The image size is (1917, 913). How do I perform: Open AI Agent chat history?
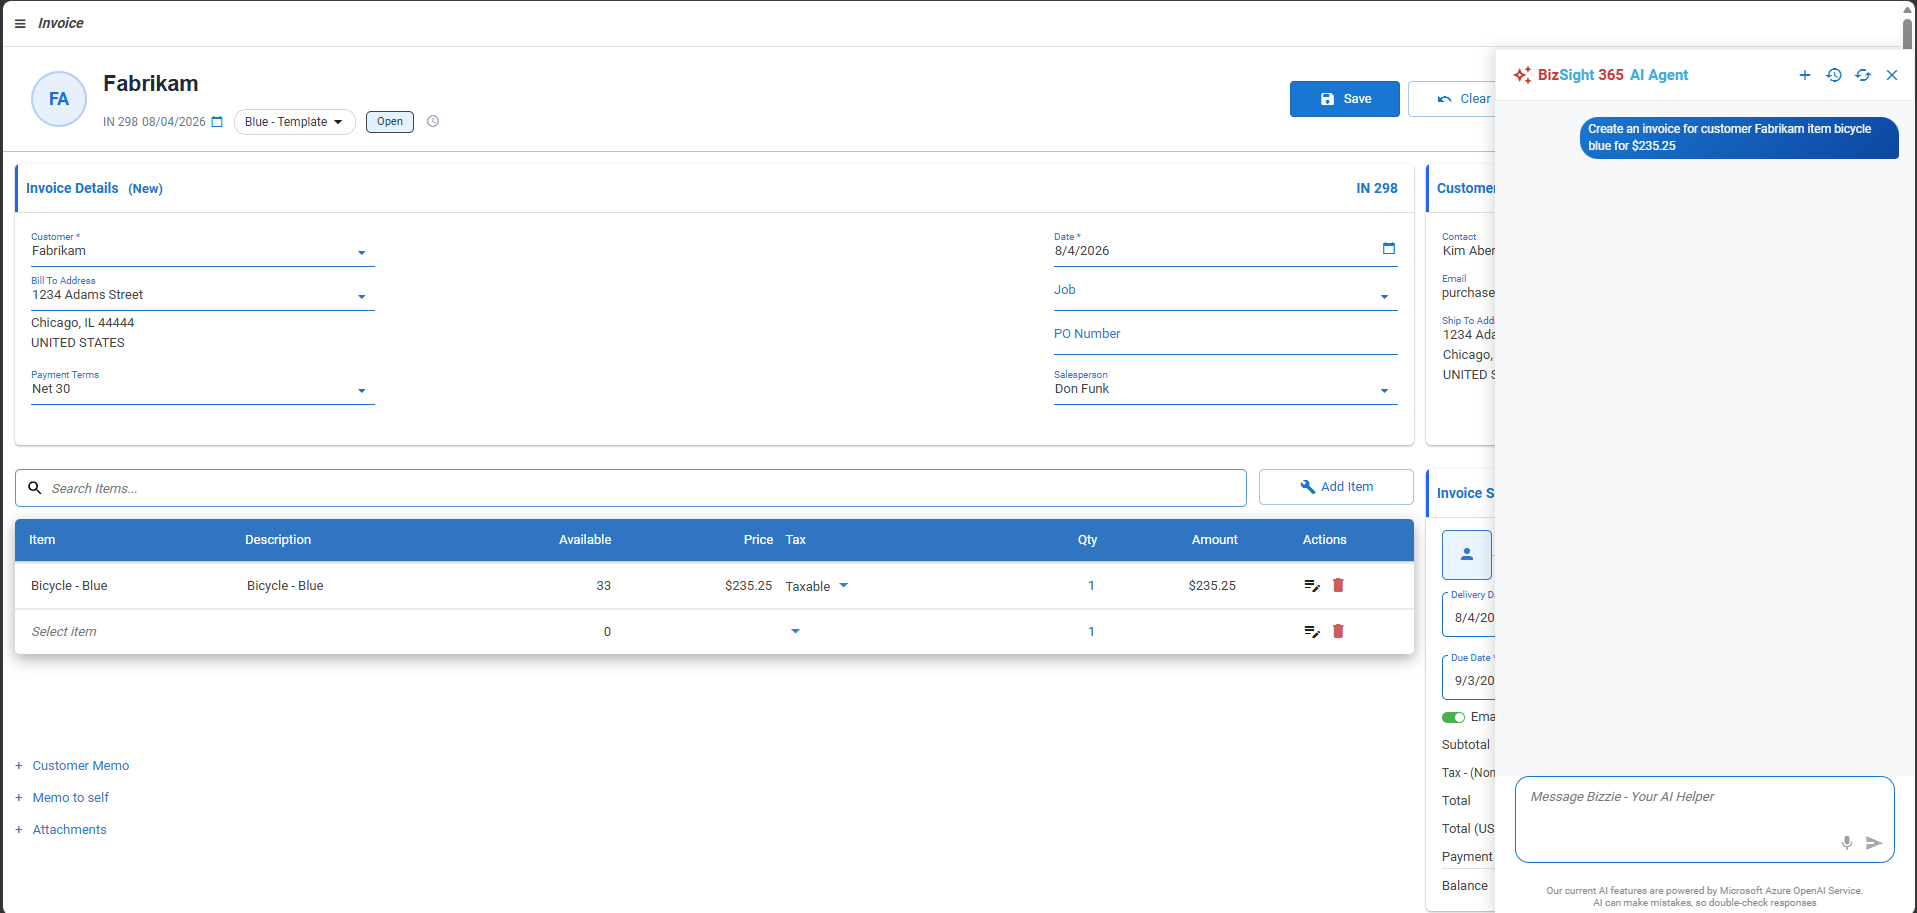[x=1834, y=75]
